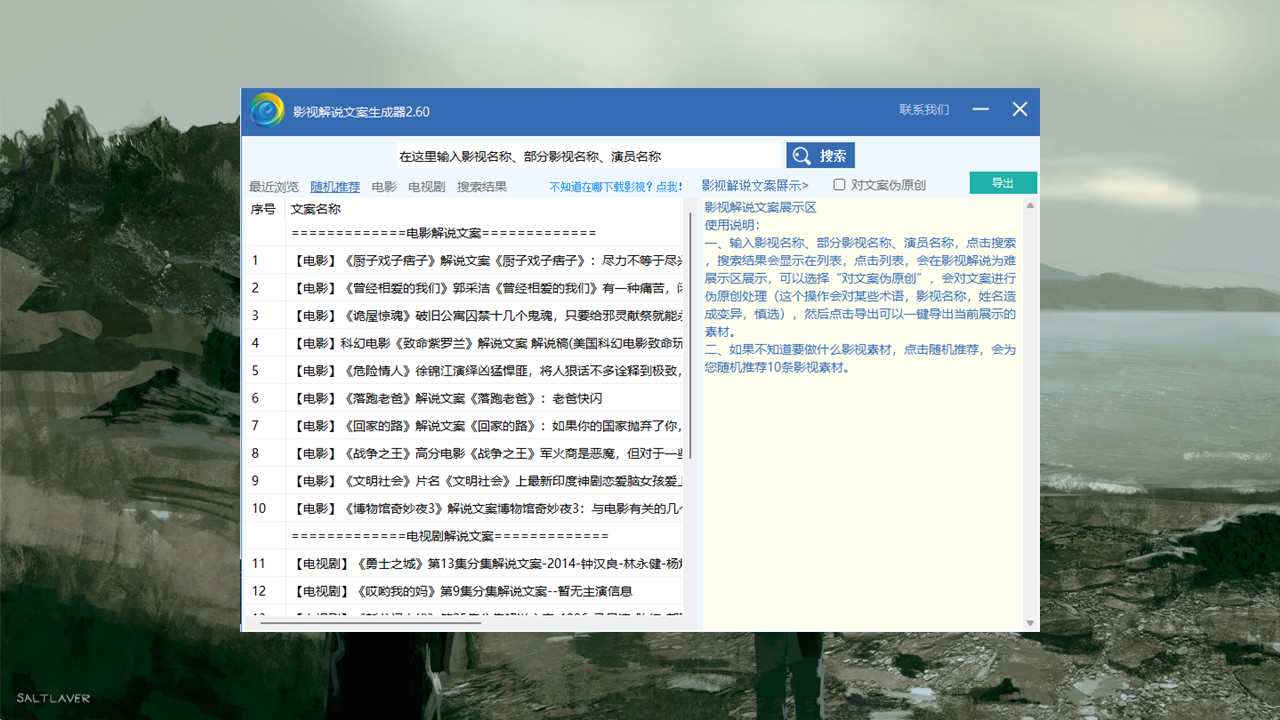Switch to the 最近浏览 tab
Screen dimensions: 1280x720
(274, 187)
